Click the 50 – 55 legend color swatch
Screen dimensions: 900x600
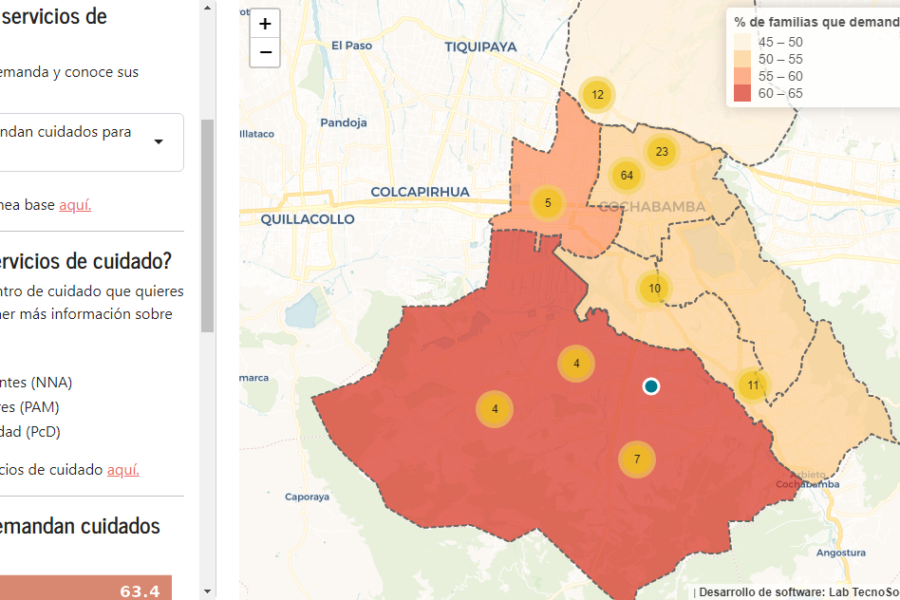coord(742,59)
